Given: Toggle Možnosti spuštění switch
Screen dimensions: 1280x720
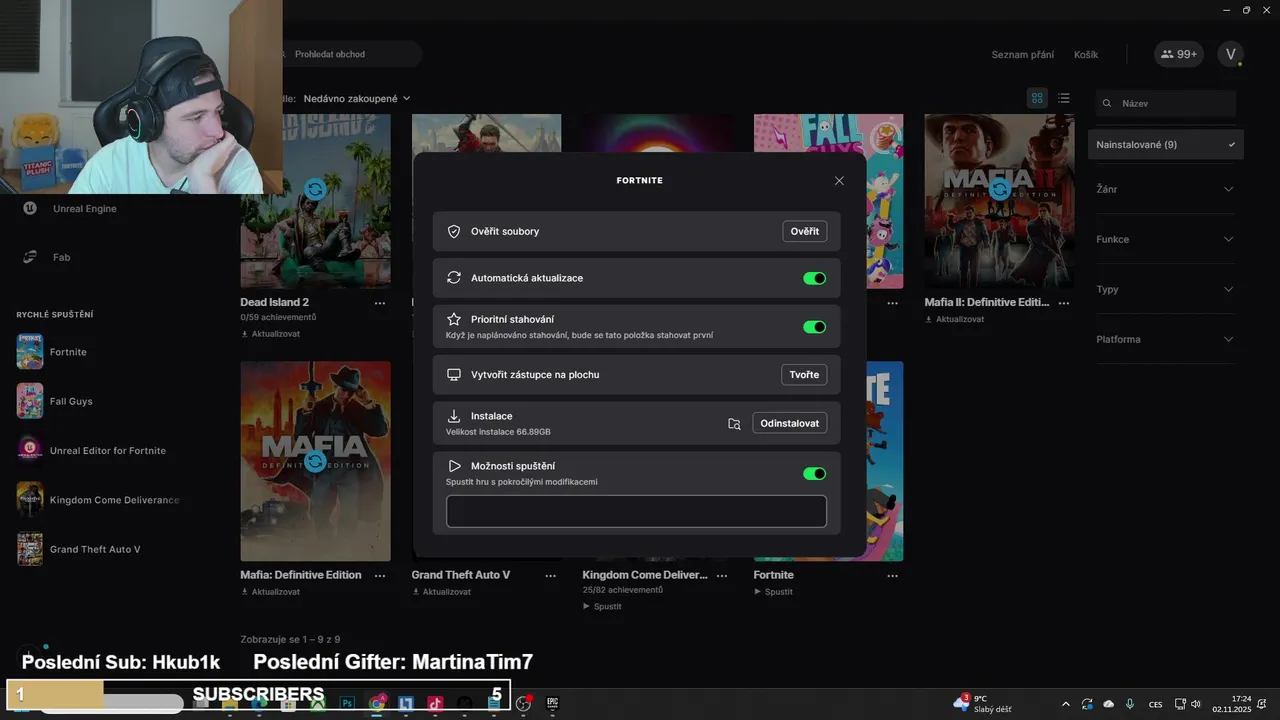Looking at the screenshot, I should (815, 474).
